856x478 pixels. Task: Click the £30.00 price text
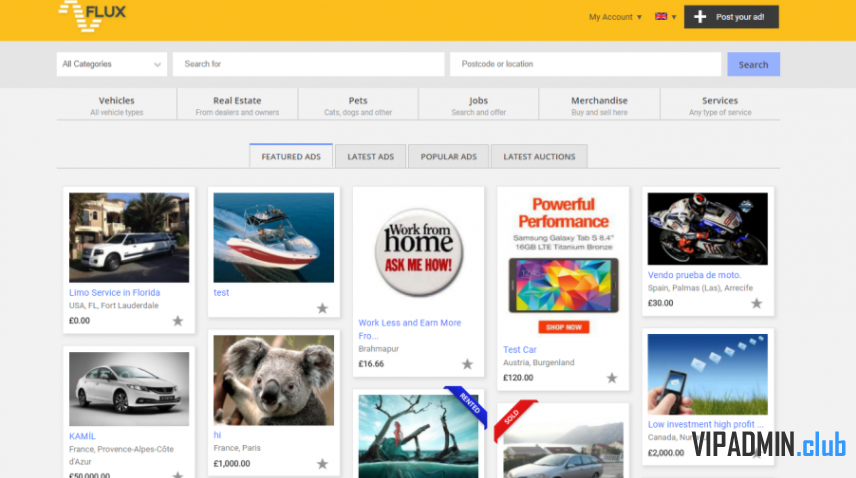point(661,303)
